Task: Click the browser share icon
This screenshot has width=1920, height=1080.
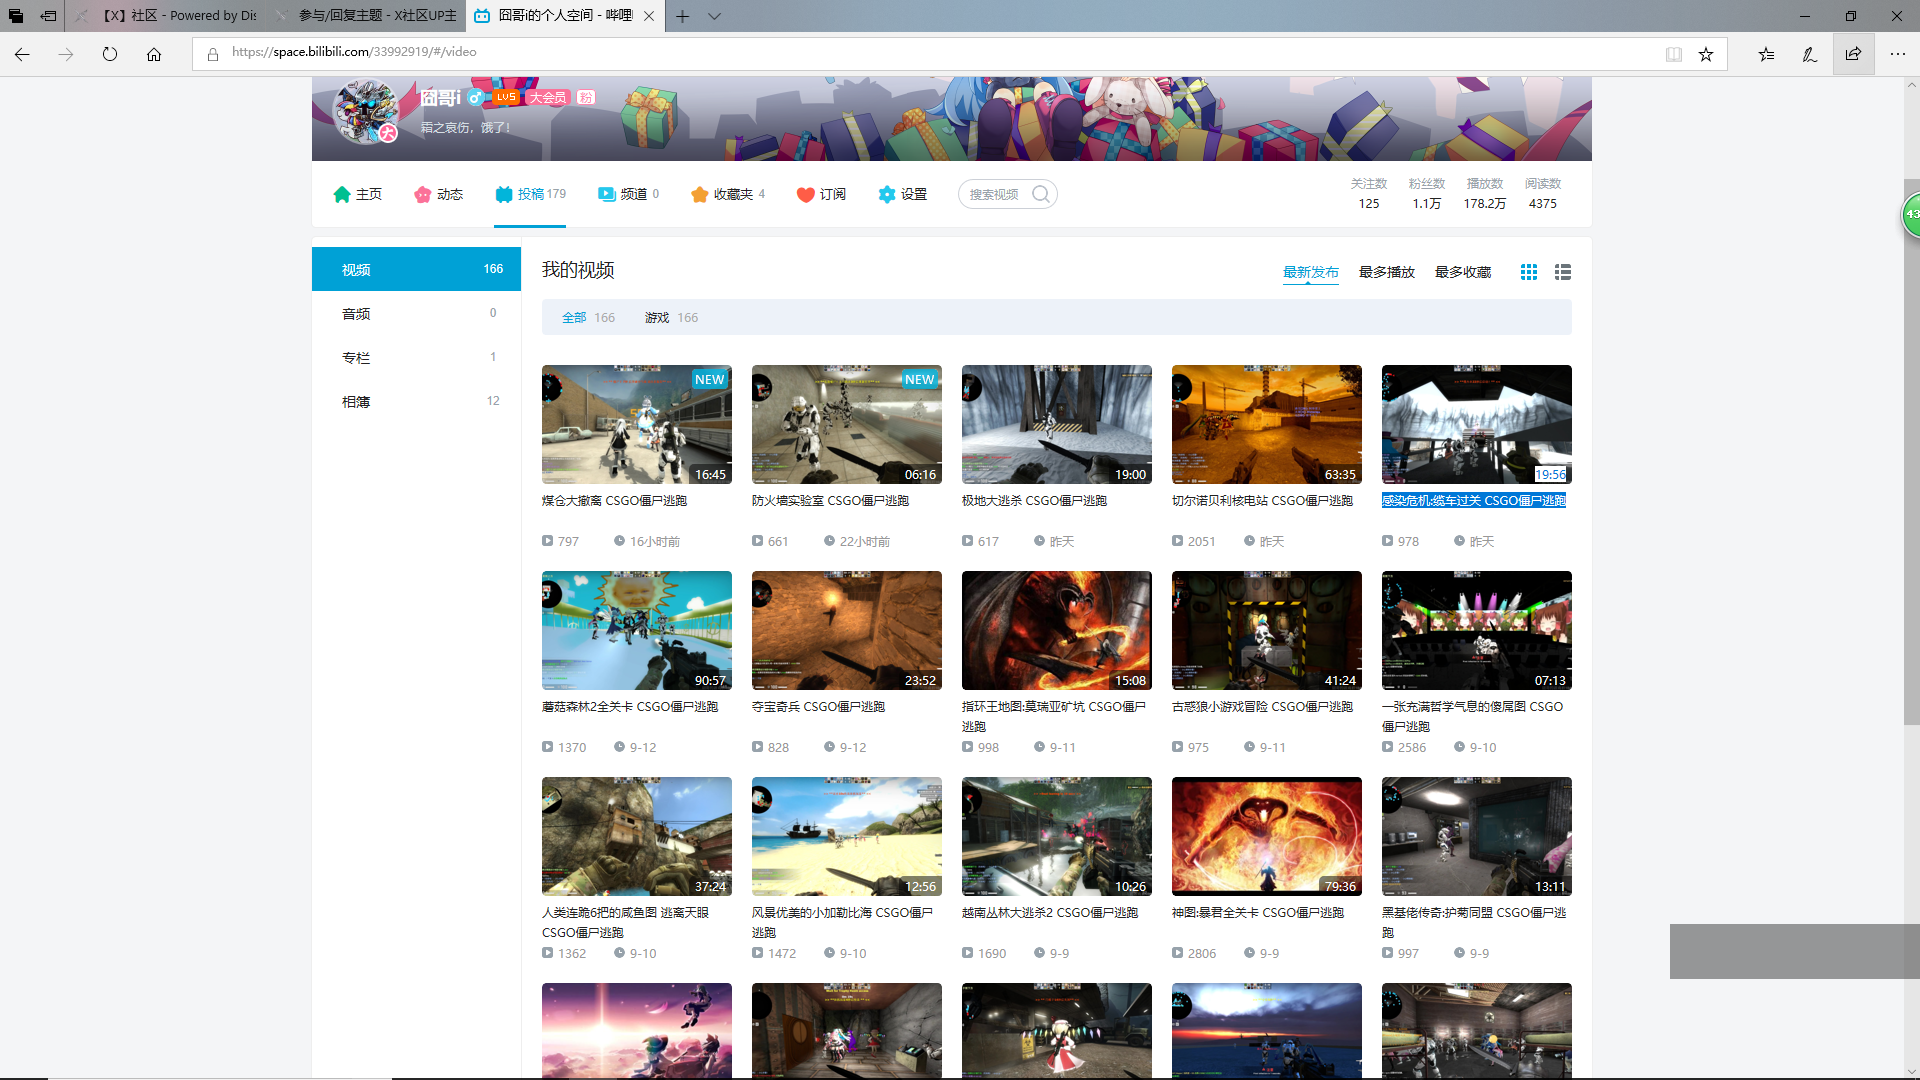Action: 1853,54
